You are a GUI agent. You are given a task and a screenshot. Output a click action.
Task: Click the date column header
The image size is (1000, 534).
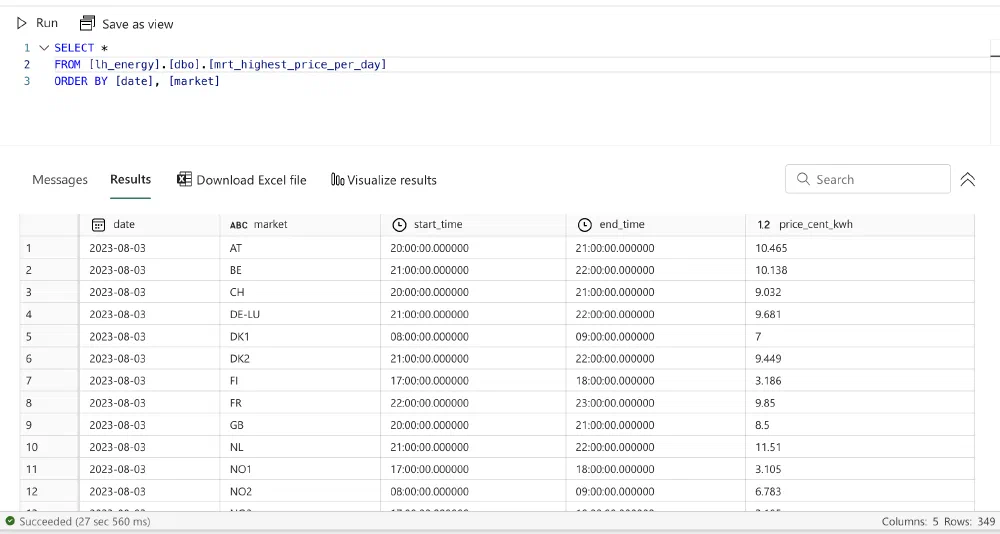[149, 225]
